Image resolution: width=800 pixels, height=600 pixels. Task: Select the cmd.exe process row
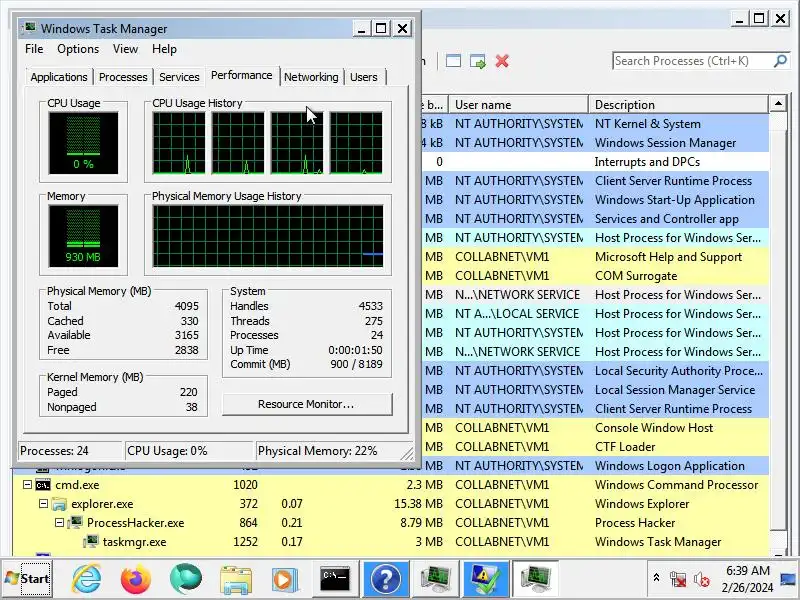391,485
